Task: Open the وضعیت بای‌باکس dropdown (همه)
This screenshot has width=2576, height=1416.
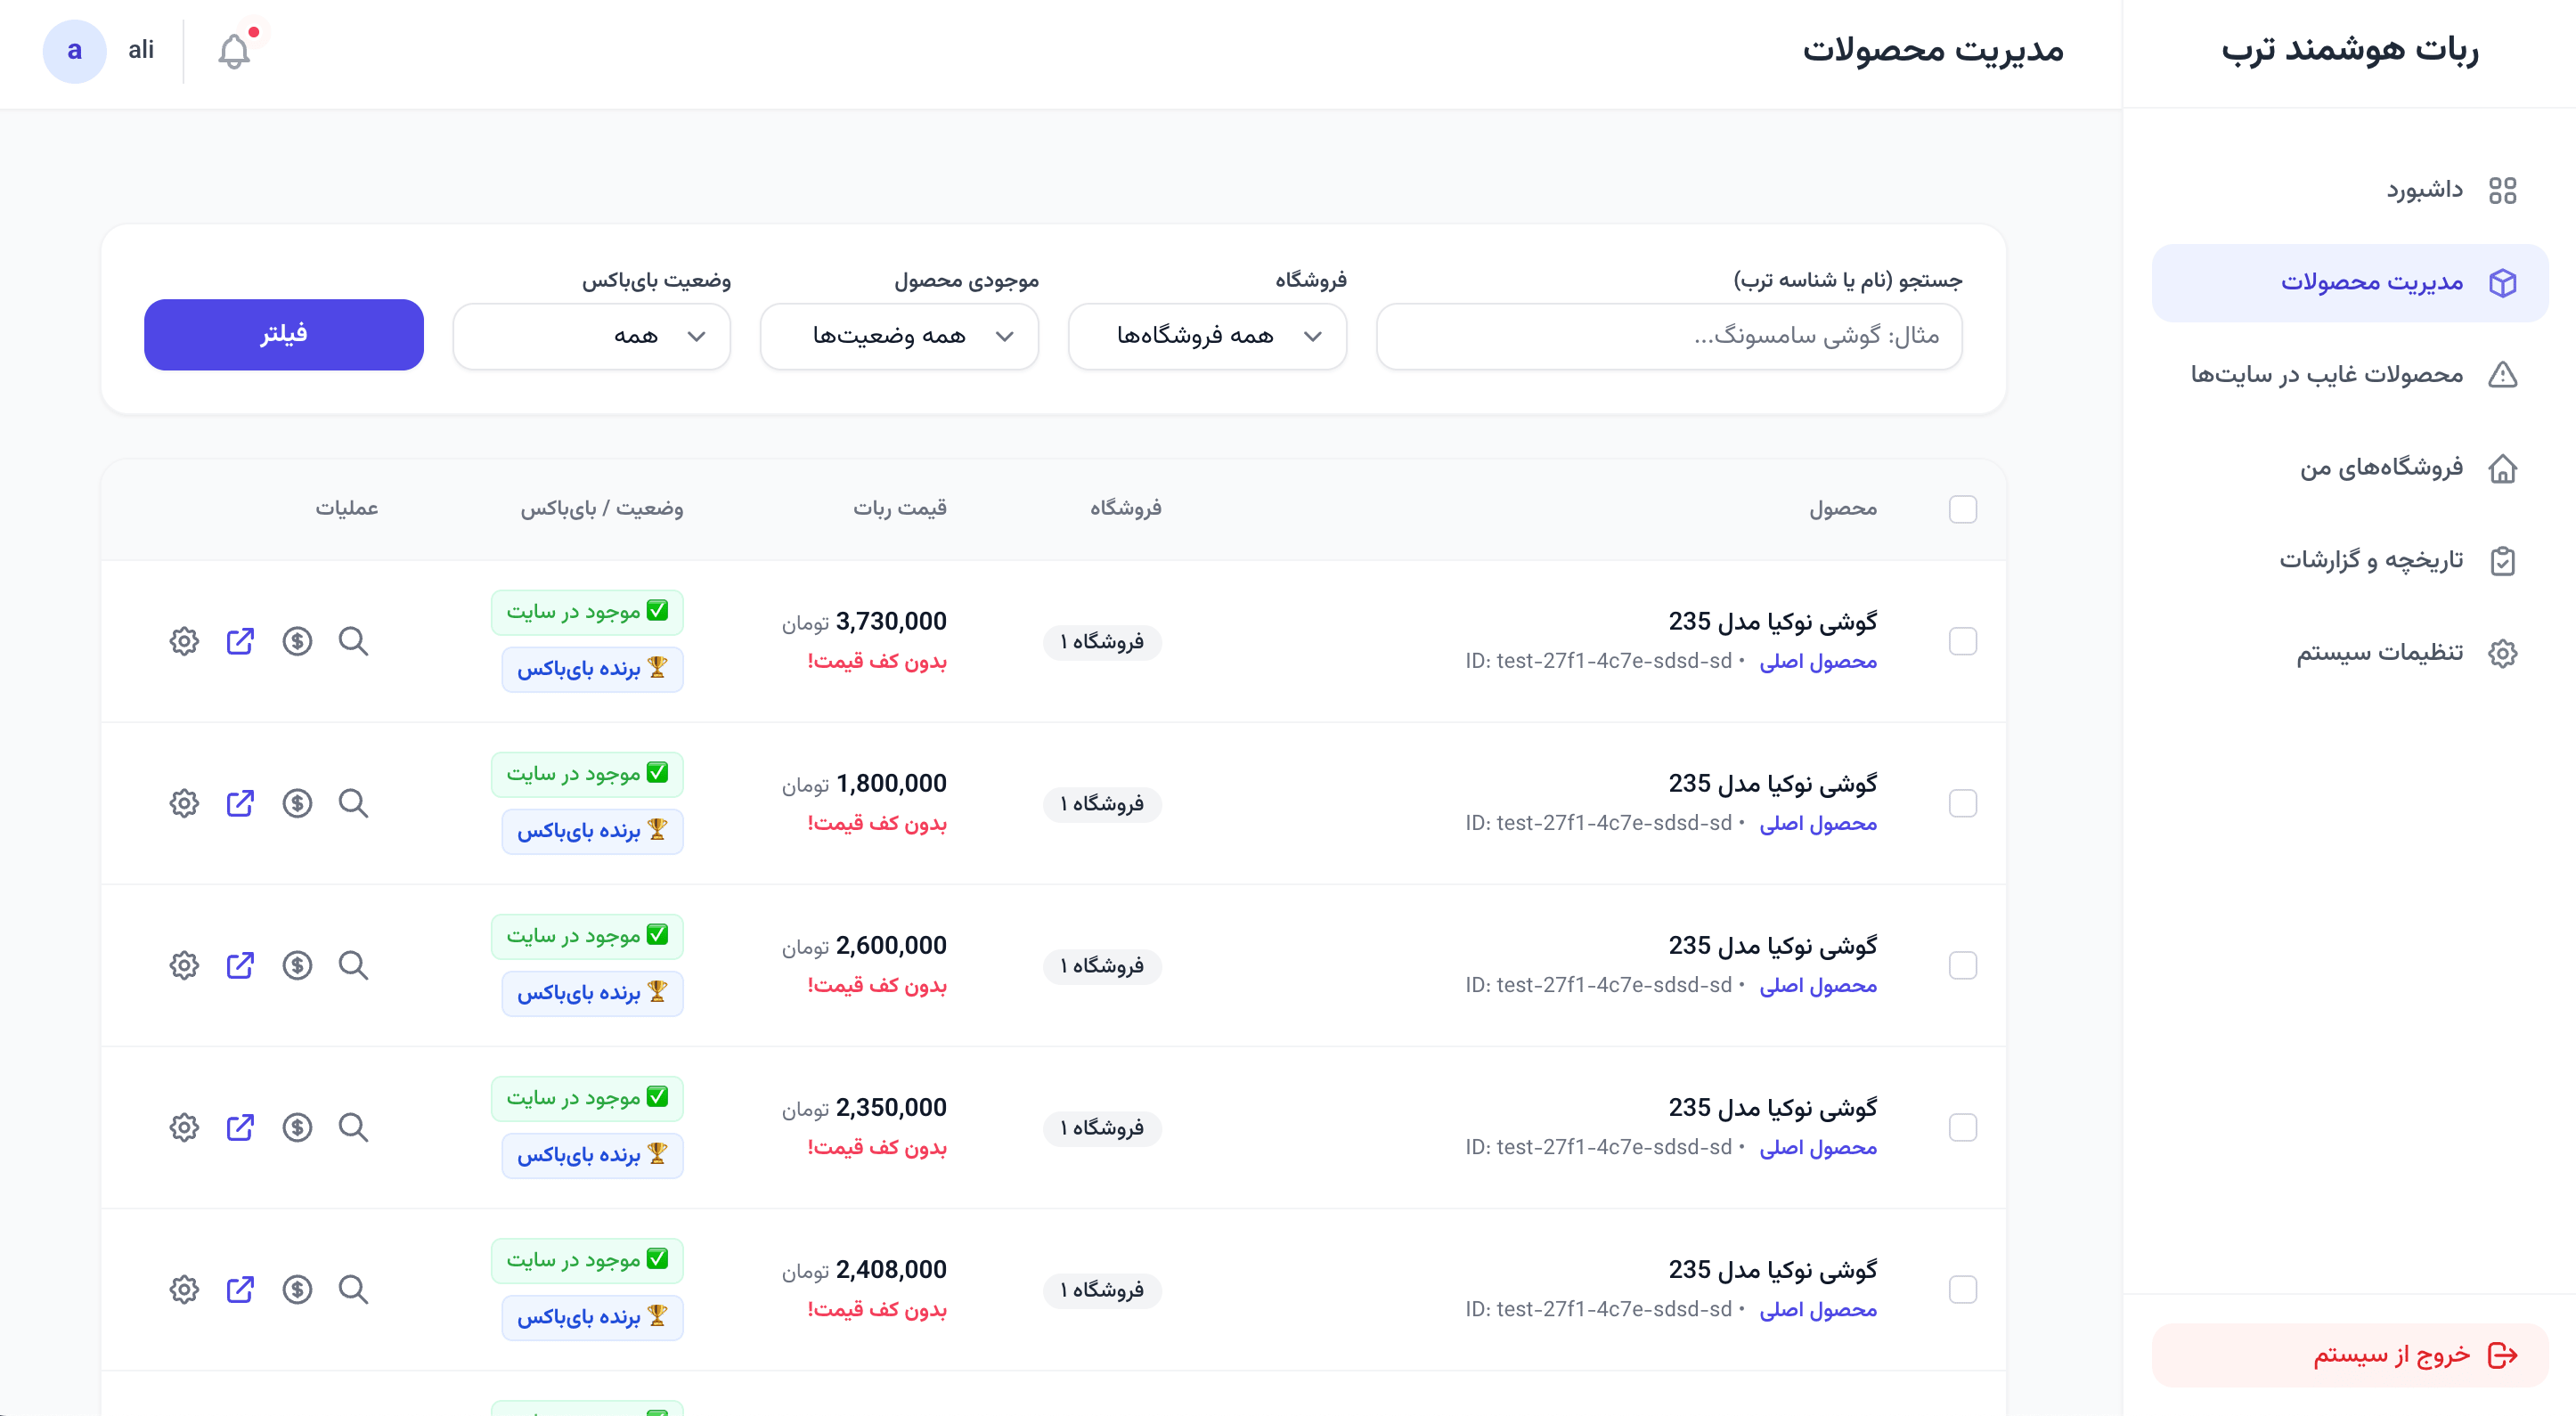Action: (x=591, y=336)
